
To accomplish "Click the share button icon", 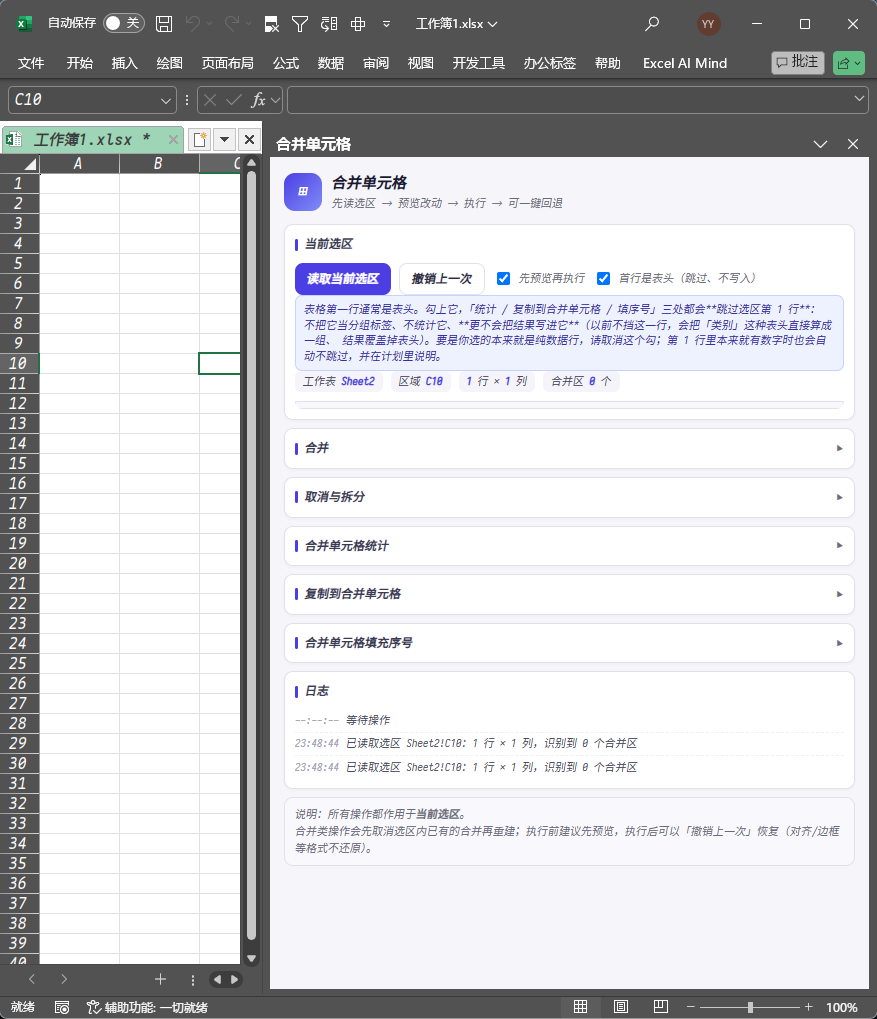I will (848, 63).
